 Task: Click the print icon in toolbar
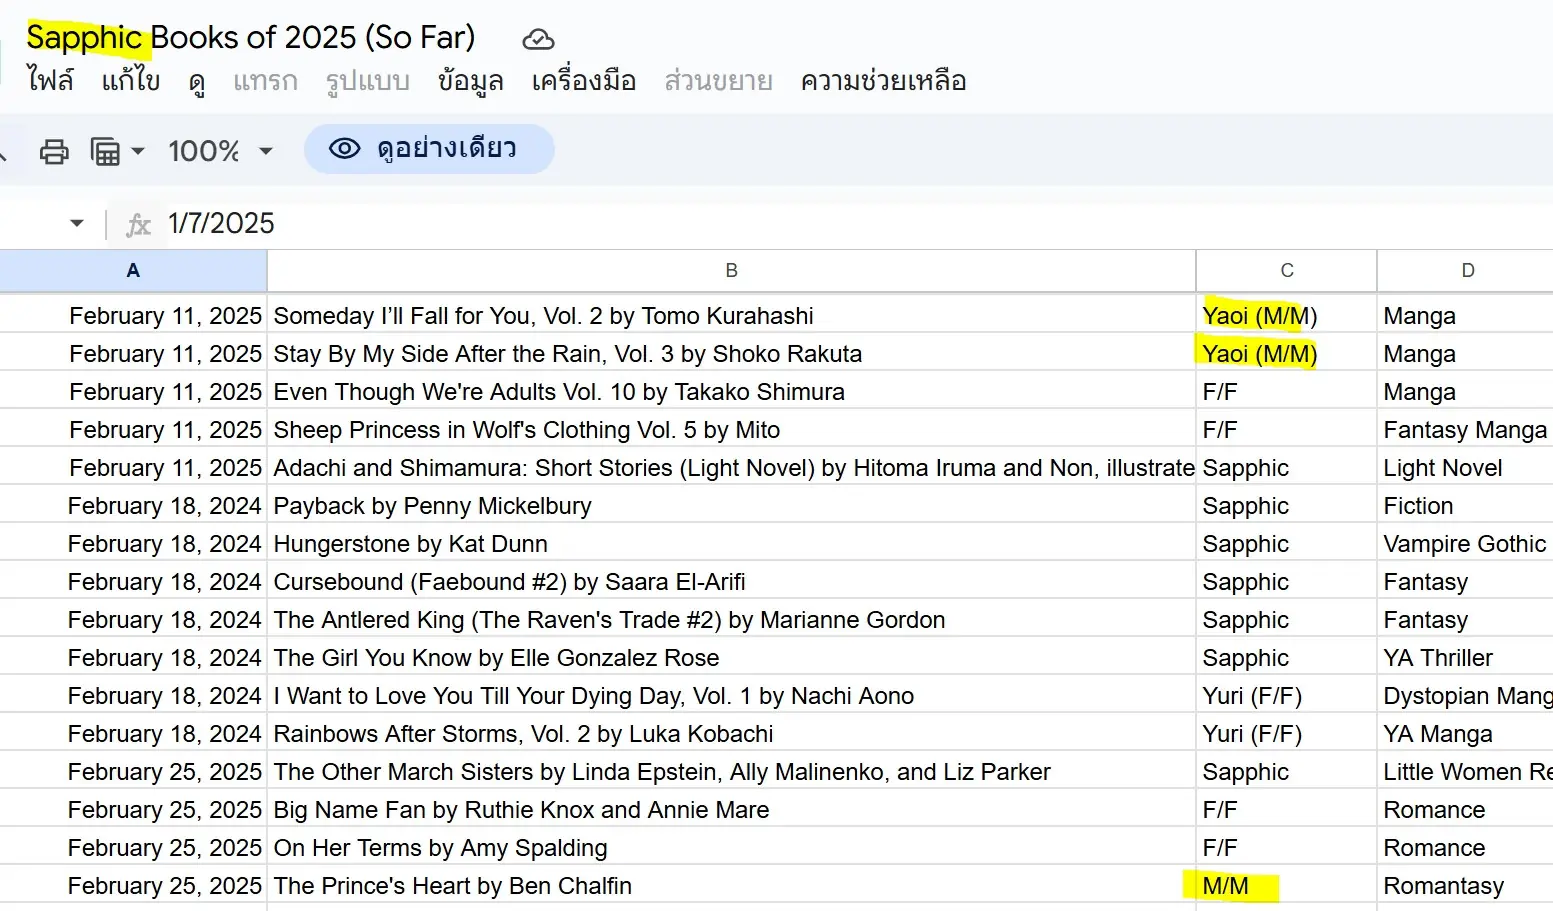point(54,151)
